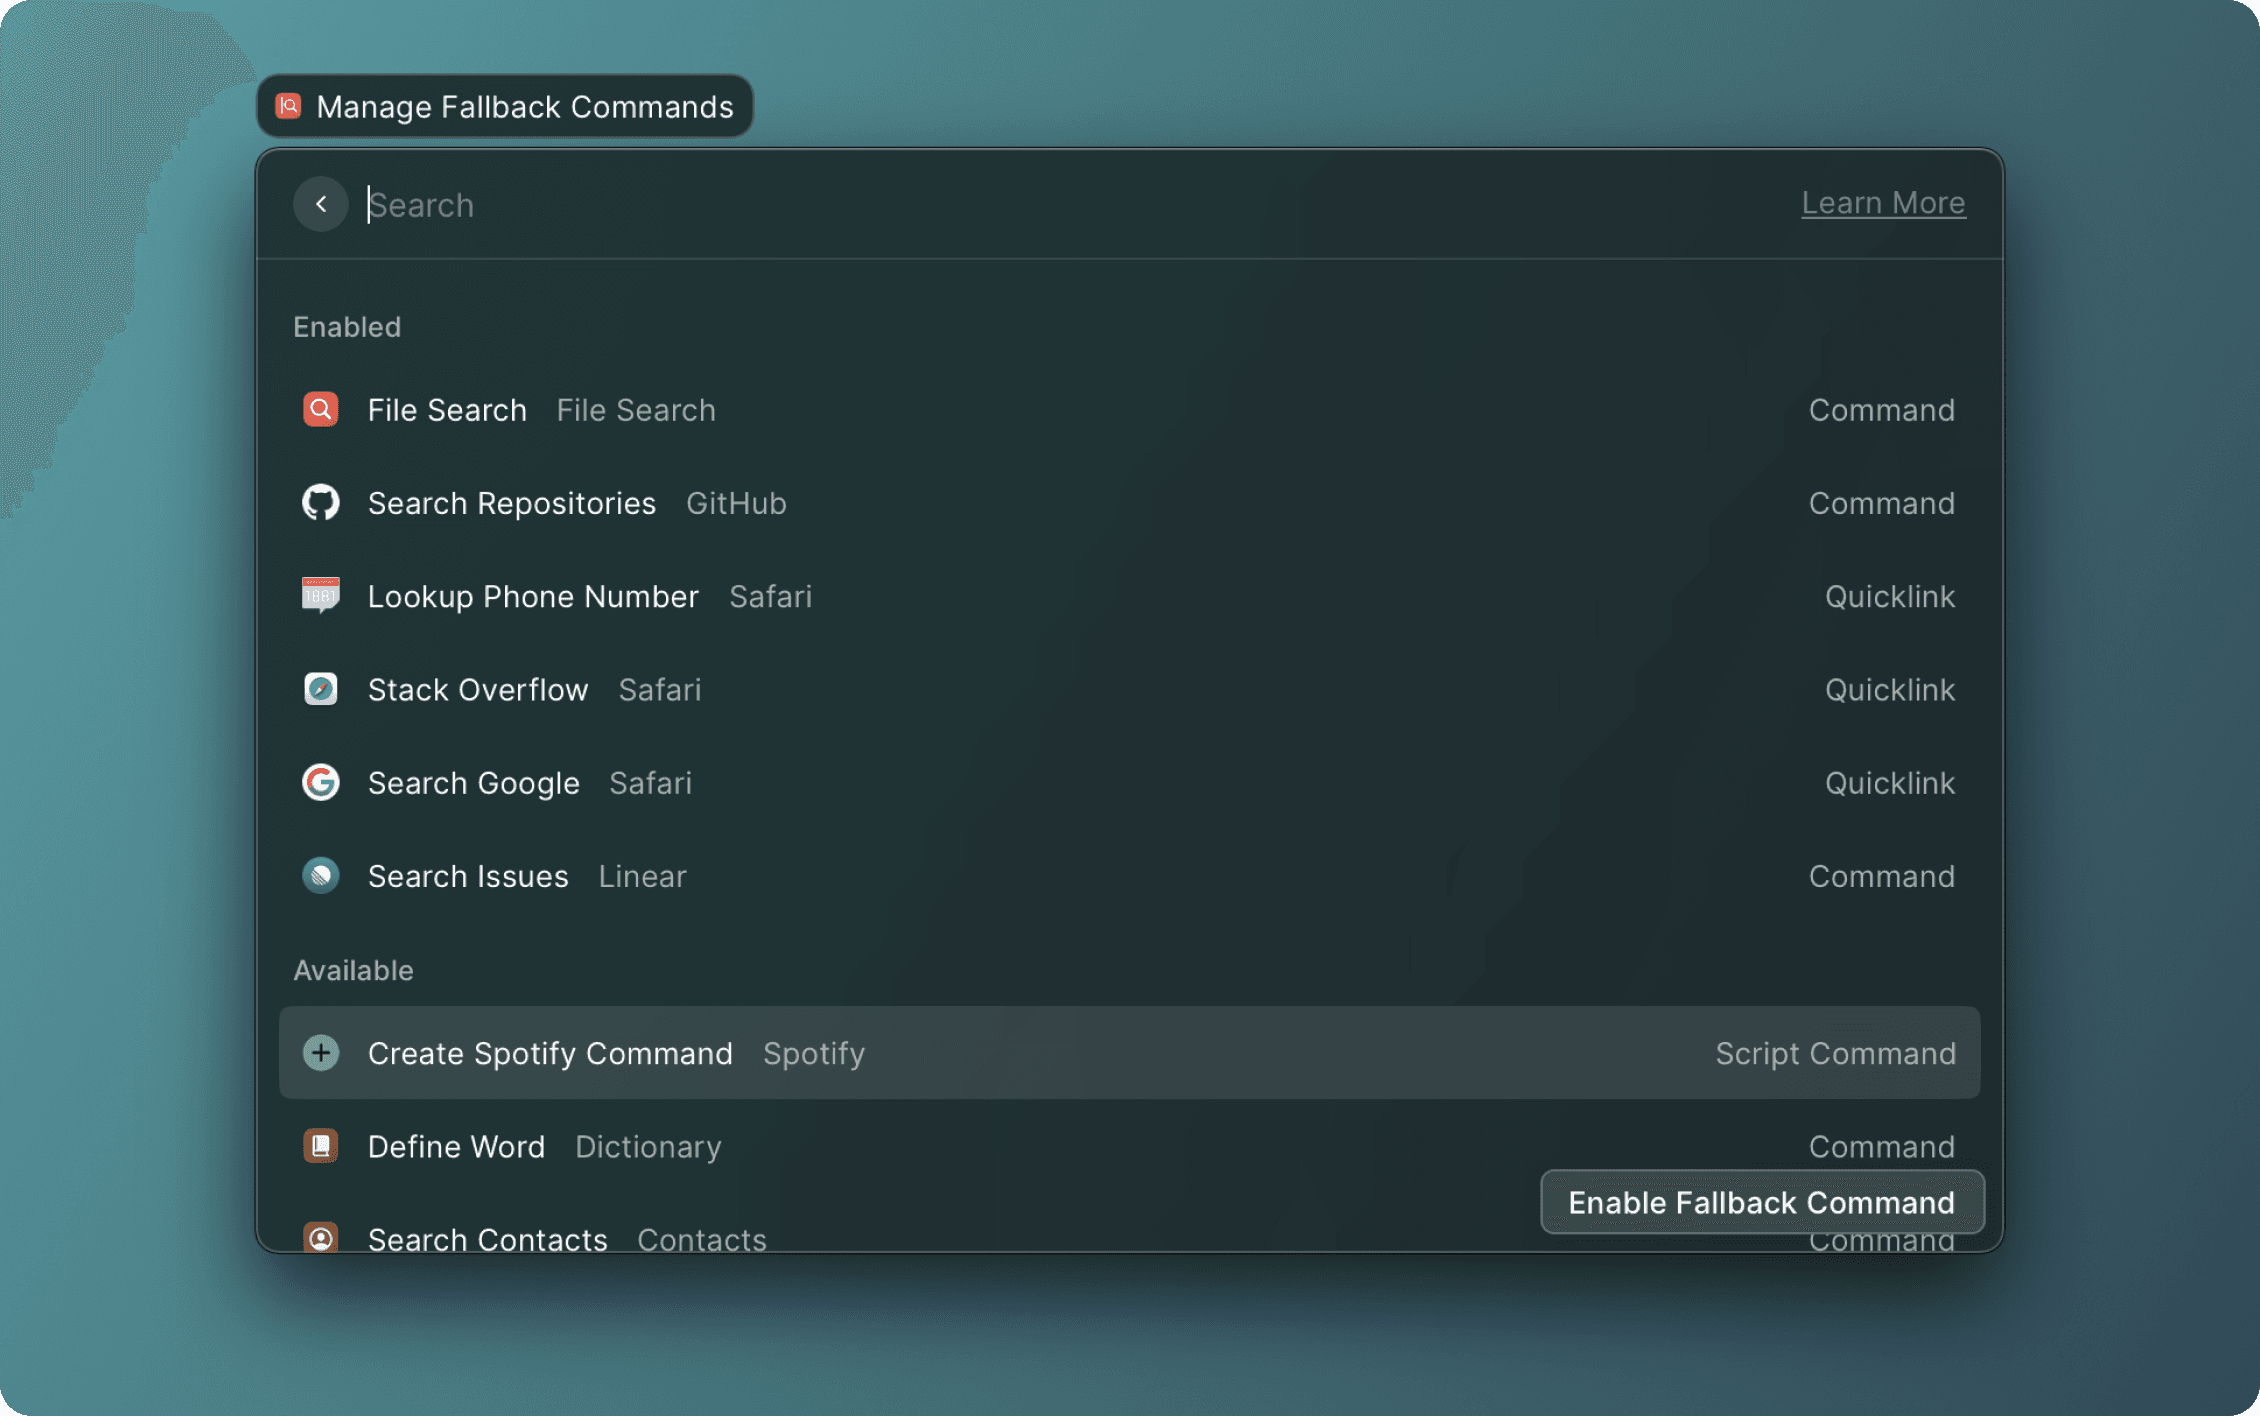Select the Search Issues Linear entry

[900, 876]
